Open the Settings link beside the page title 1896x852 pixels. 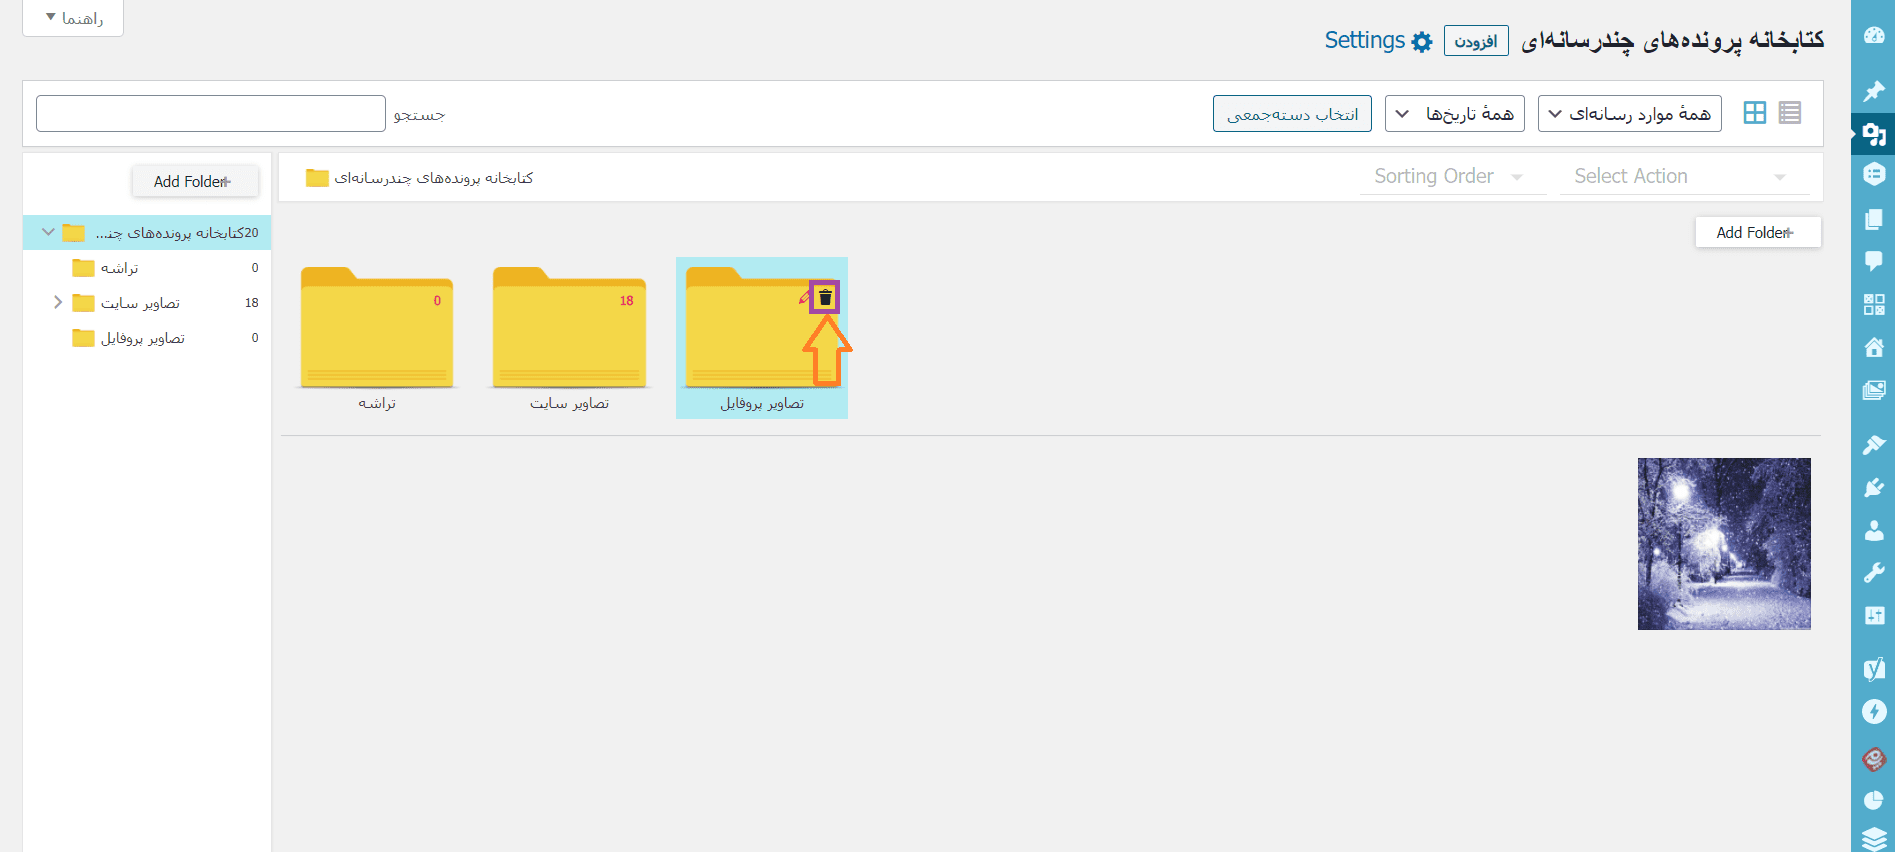click(1378, 41)
